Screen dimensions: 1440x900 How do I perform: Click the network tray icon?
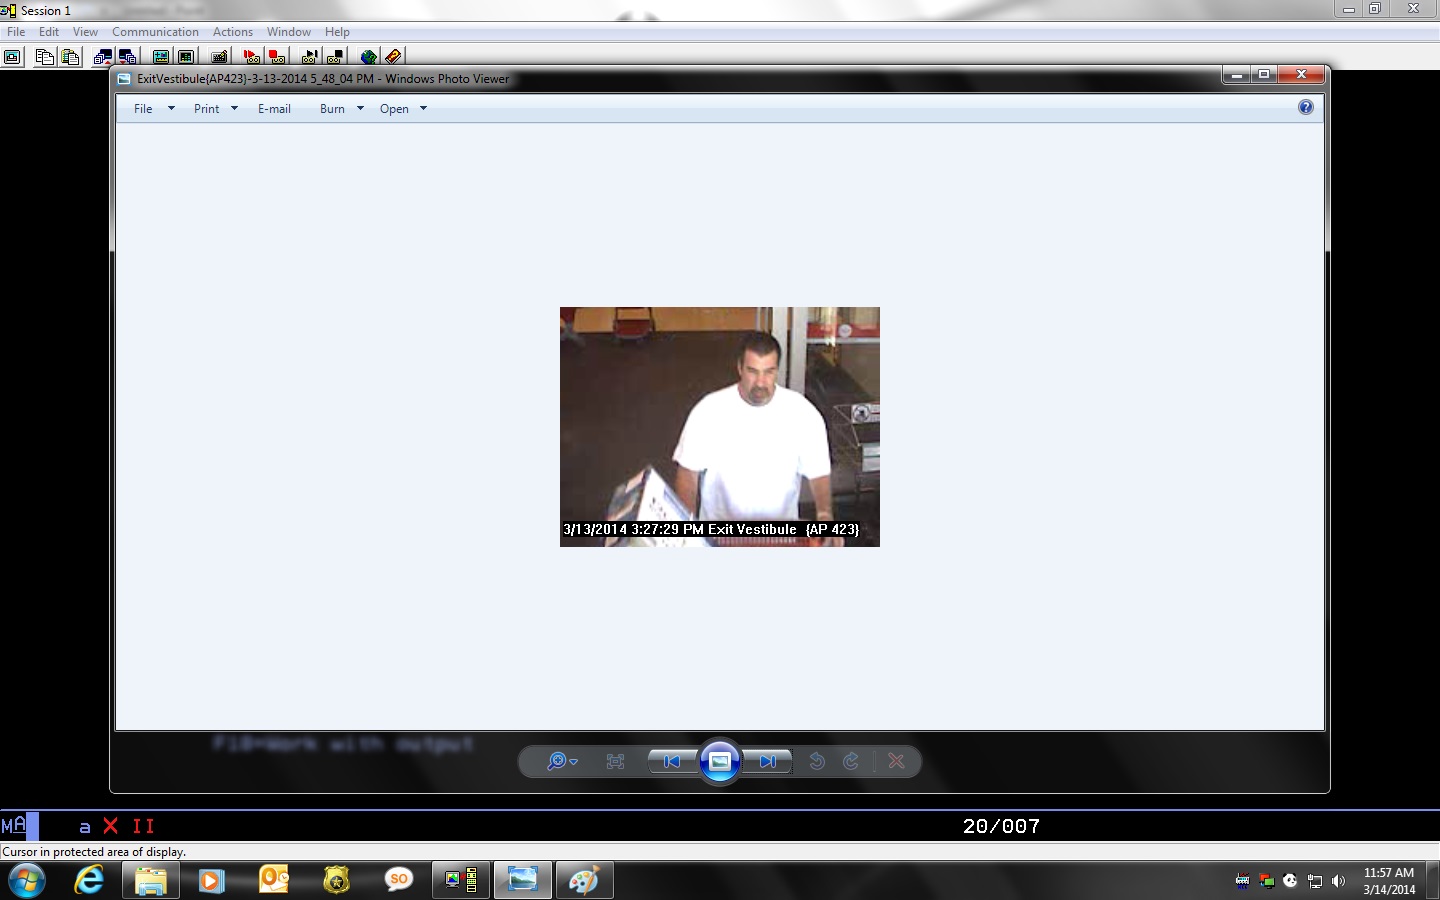[x=1314, y=881]
